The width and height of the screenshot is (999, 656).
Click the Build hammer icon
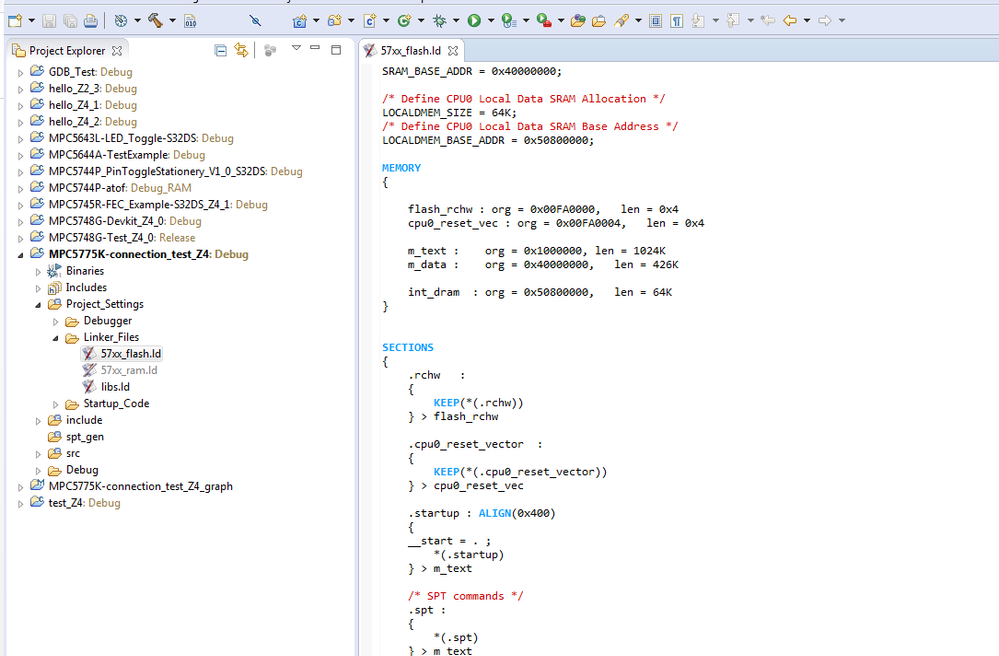click(155, 20)
